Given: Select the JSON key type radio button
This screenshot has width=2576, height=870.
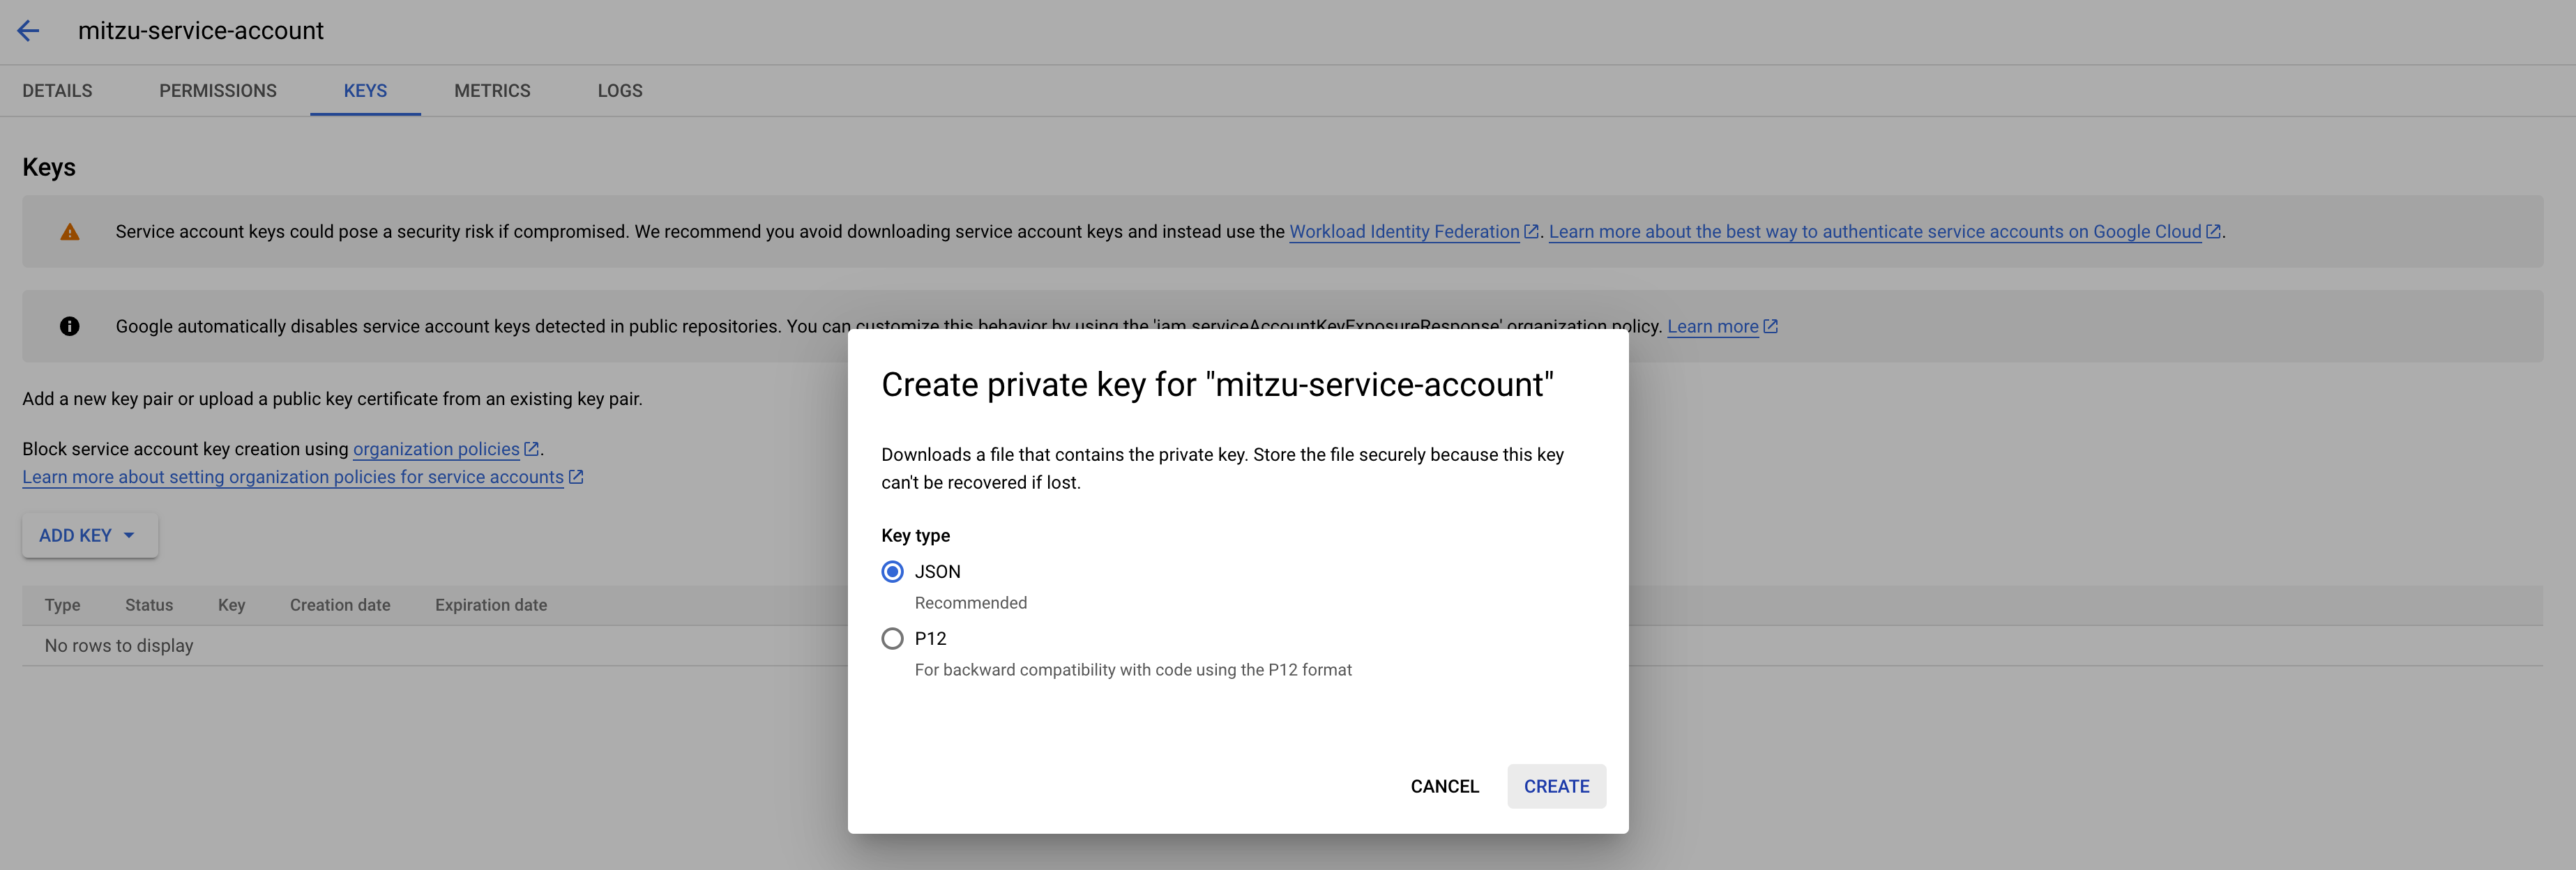Looking at the screenshot, I should click(x=892, y=572).
